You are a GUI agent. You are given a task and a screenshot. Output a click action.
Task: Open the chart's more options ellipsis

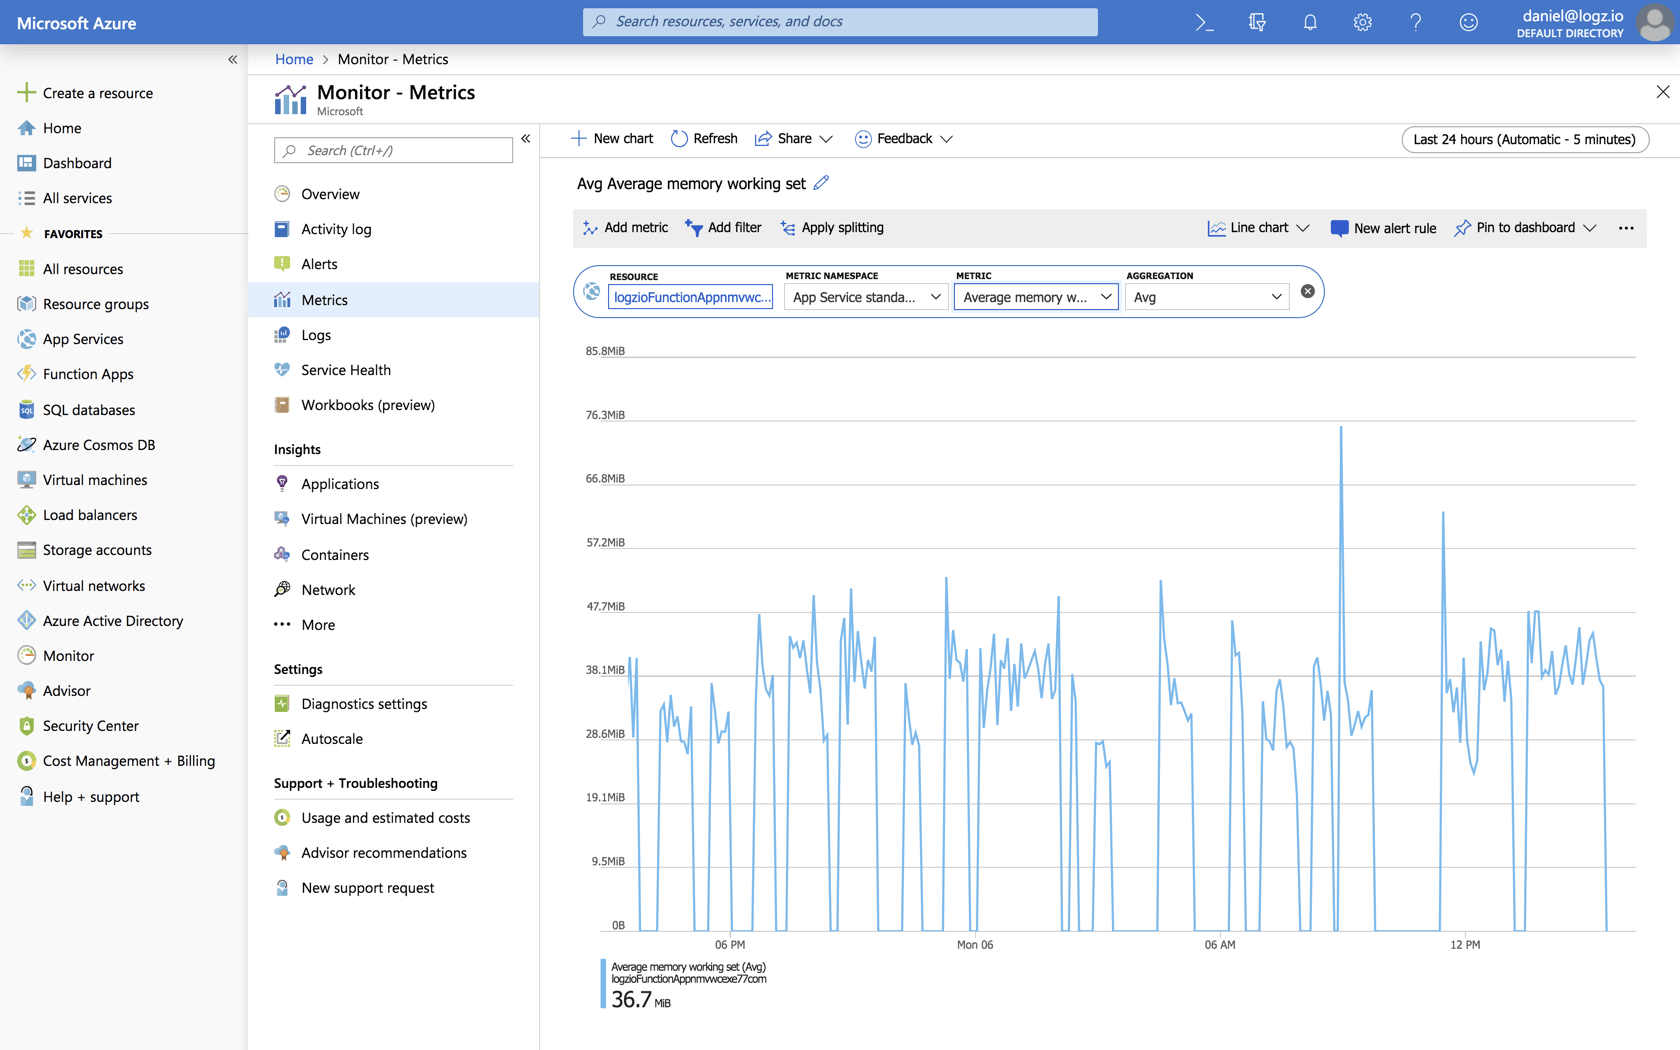(1626, 228)
